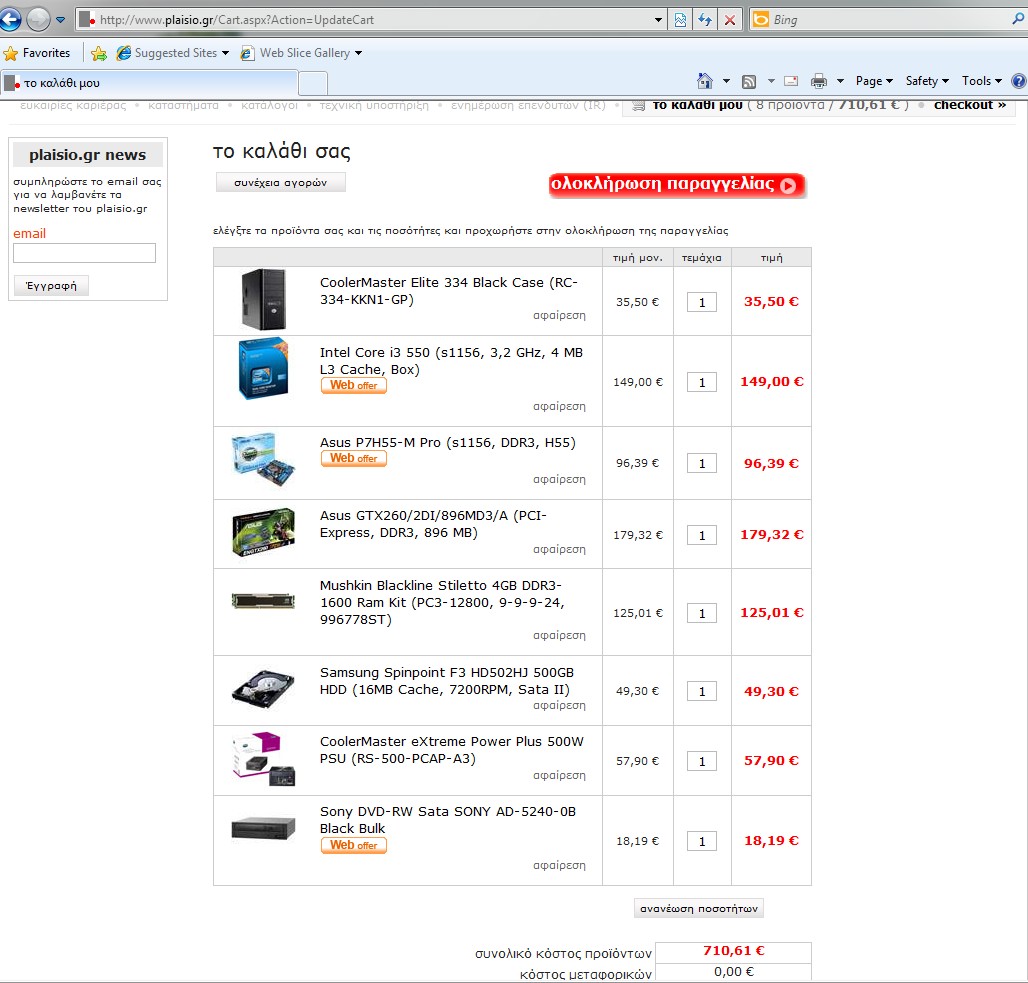Click the RSS Feeds icon
Screen dimensions: 1028x983
click(x=749, y=81)
